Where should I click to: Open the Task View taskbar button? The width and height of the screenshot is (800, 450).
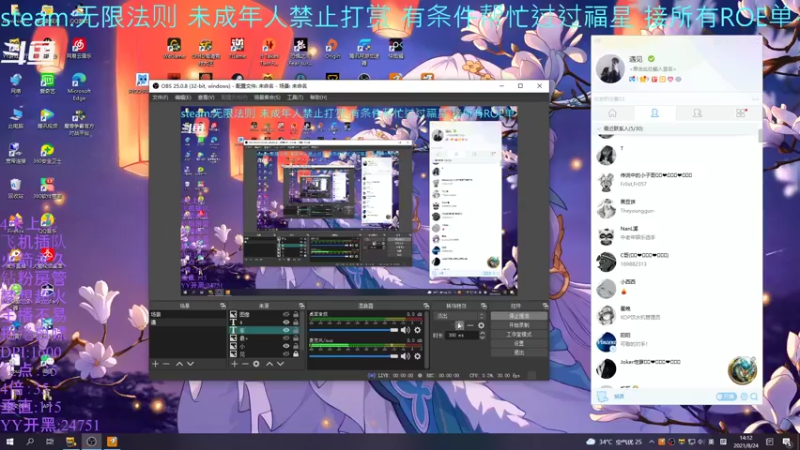click(x=49, y=441)
